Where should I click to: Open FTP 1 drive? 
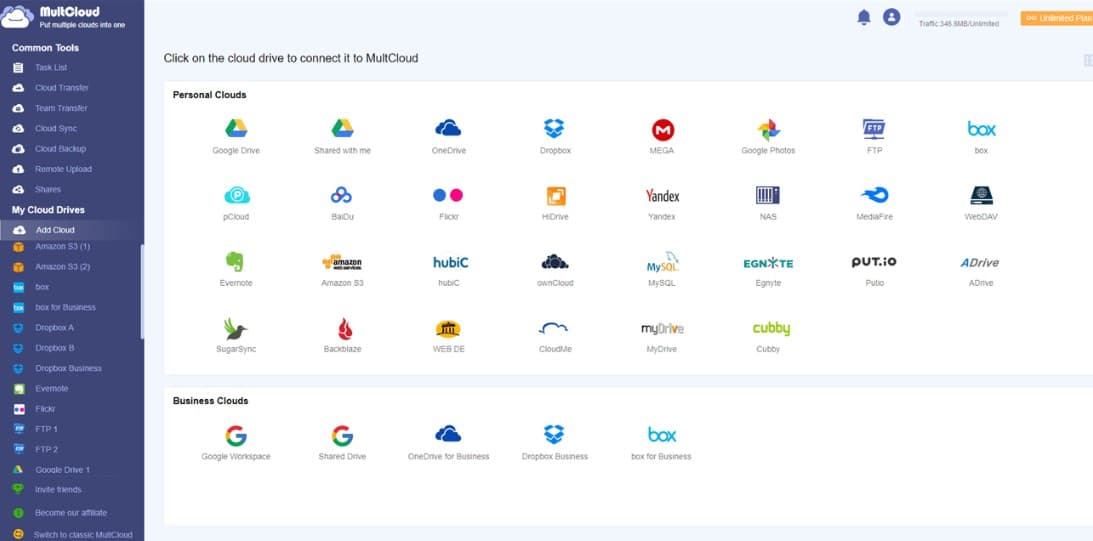tap(46, 429)
